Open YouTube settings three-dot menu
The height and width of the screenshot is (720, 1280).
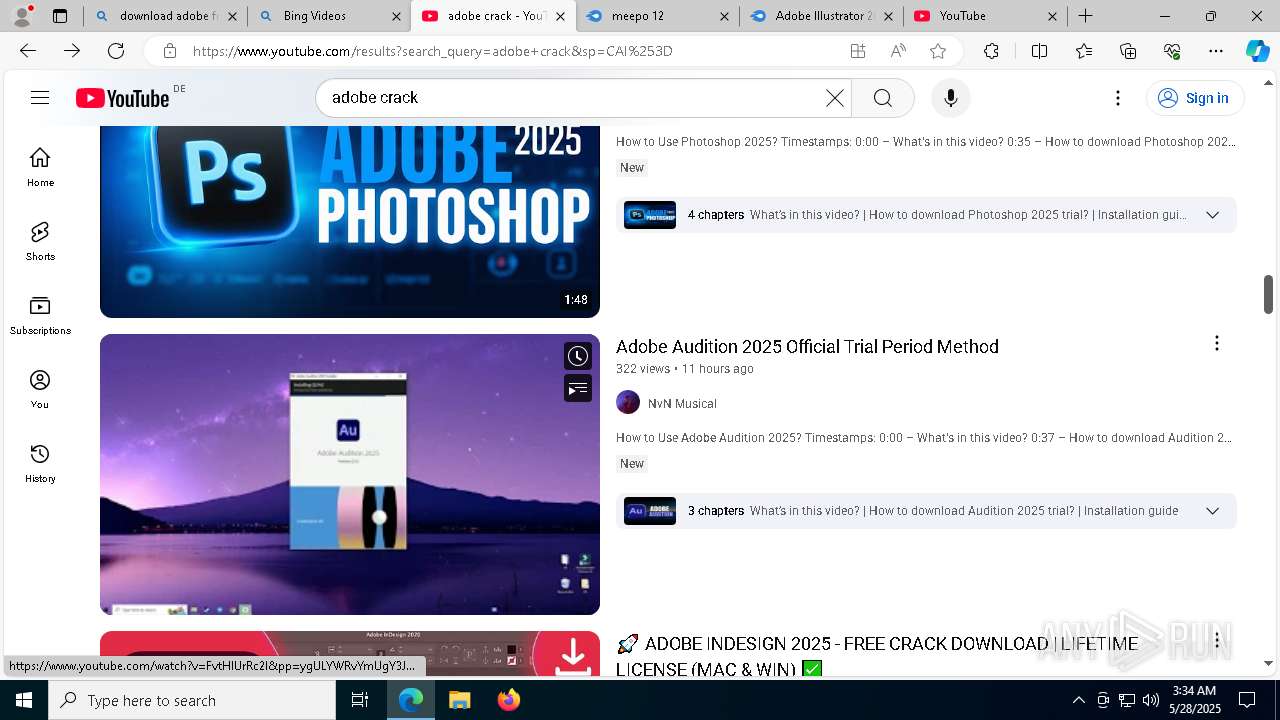click(1118, 98)
